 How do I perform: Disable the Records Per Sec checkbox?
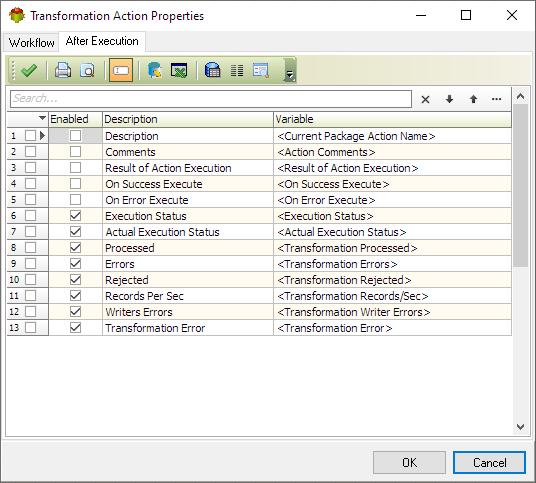[75, 296]
